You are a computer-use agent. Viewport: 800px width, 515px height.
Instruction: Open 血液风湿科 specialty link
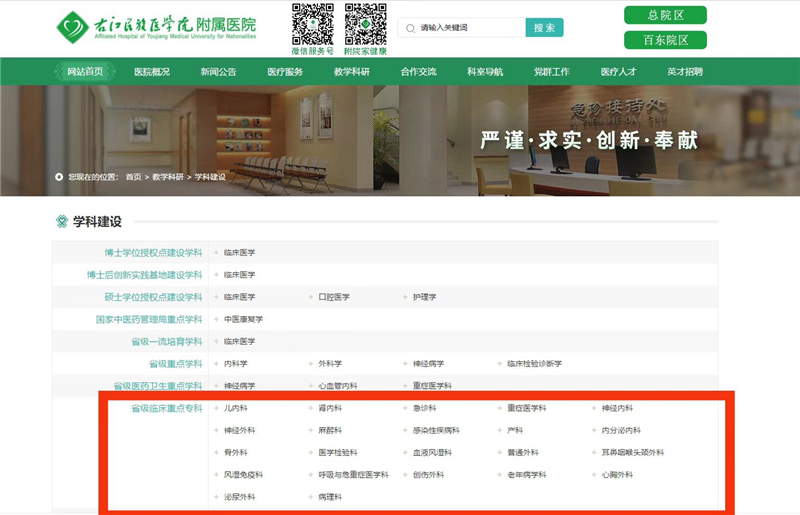432,452
